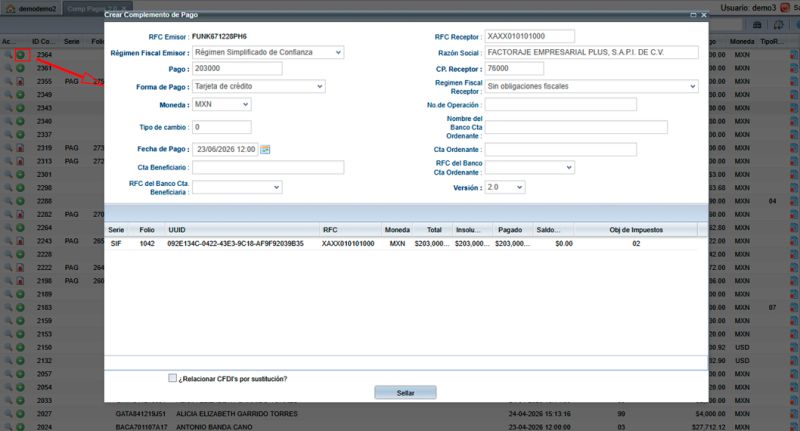Click the toolbar icon left of refresh icon
This screenshot has height=431, width=800.
click(x=757, y=24)
